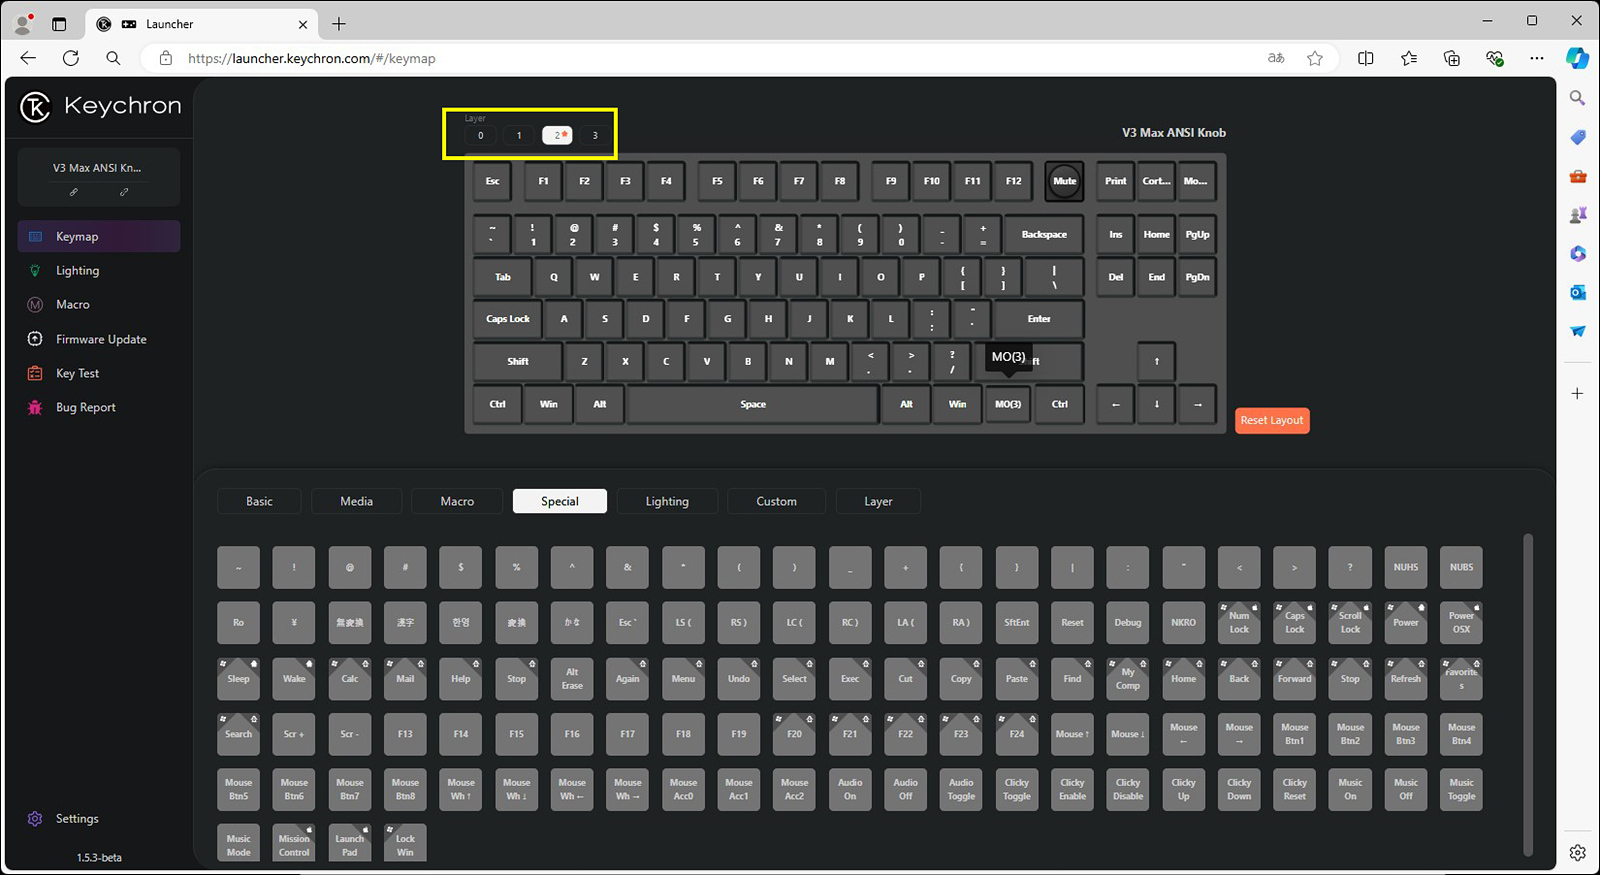
Task: Select the Space key on the layout
Action: 753,404
